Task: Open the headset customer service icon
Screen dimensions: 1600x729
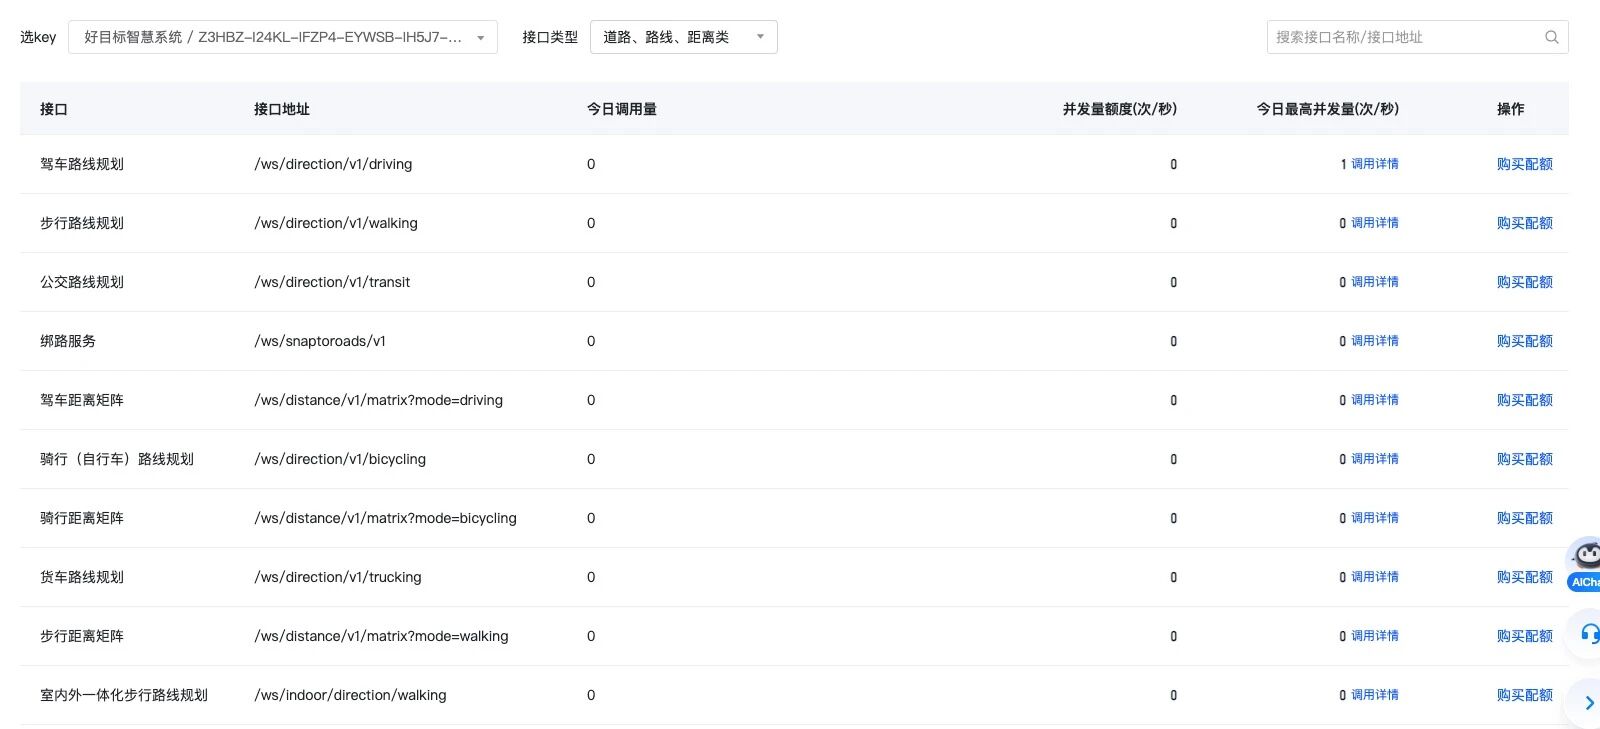Action: pos(1588,634)
